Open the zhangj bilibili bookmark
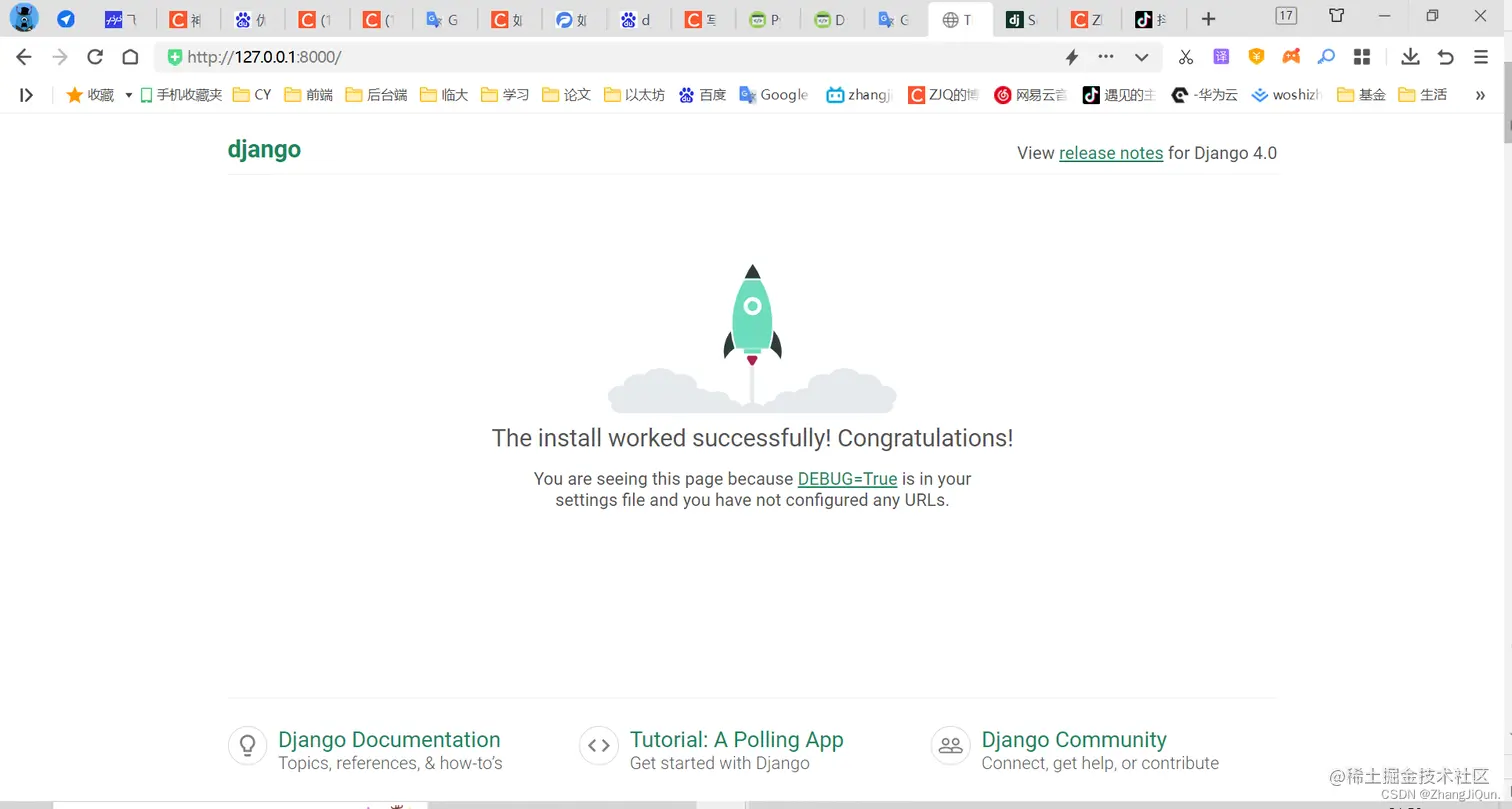This screenshot has height=809, width=1512. click(859, 95)
